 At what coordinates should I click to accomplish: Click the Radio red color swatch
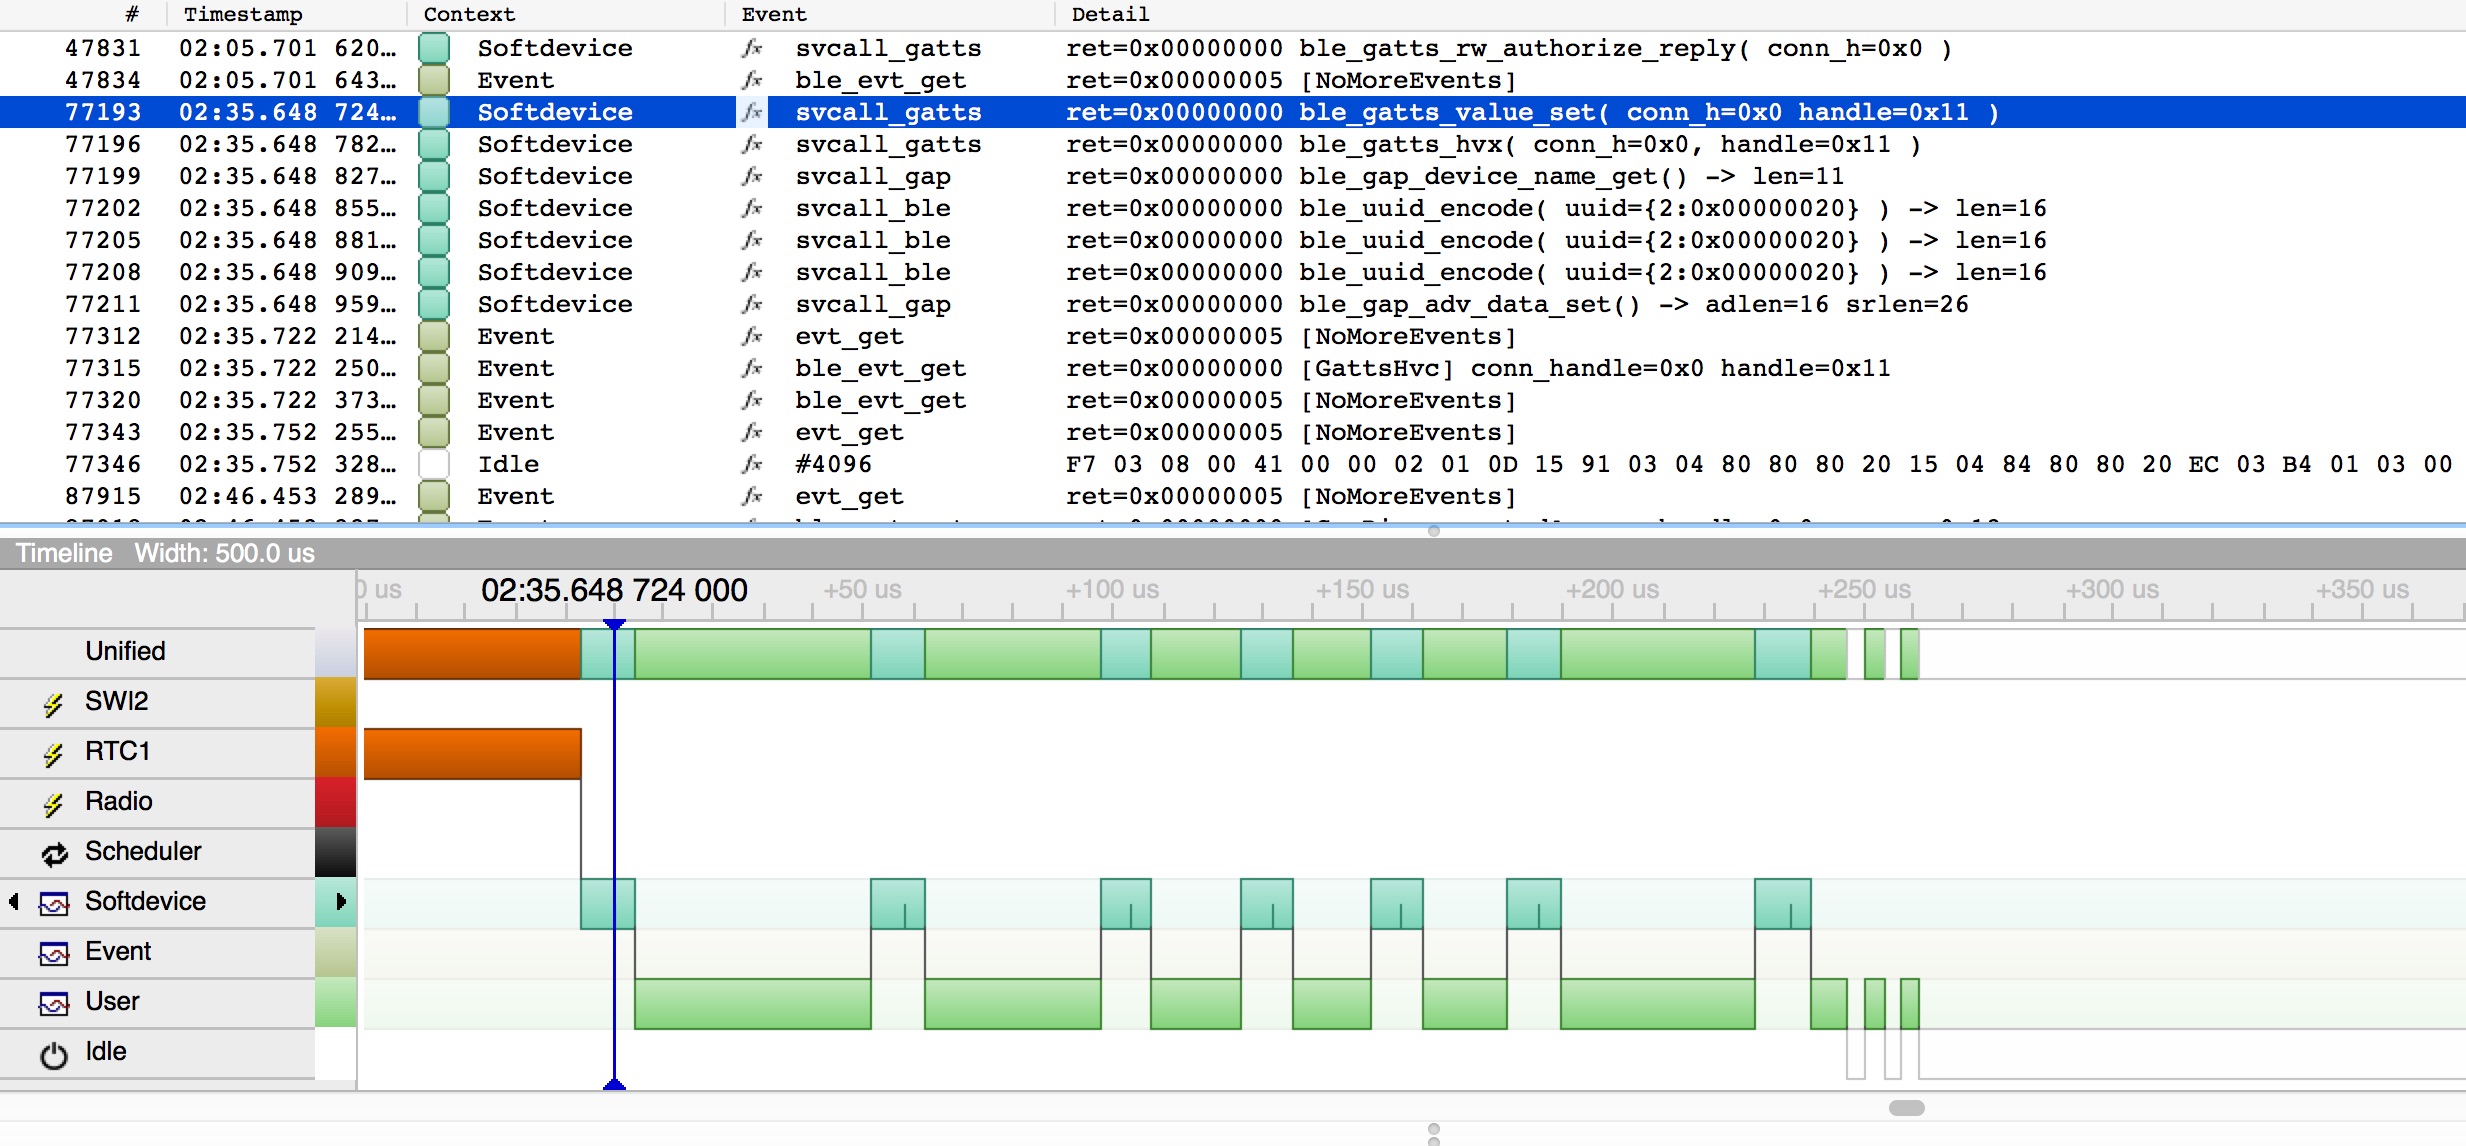coord(336,803)
